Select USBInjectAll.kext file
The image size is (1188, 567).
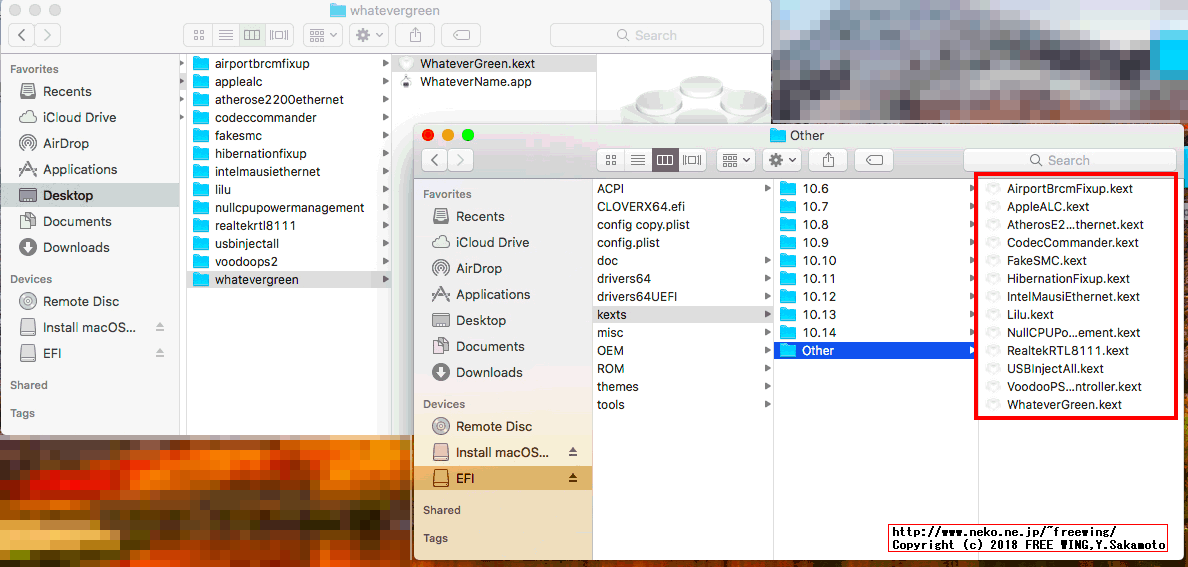point(1055,368)
